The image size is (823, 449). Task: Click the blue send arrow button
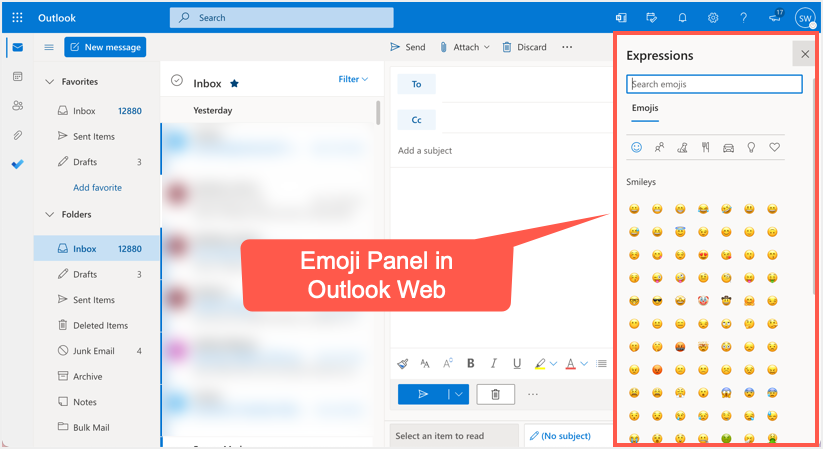pyautogui.click(x=423, y=394)
